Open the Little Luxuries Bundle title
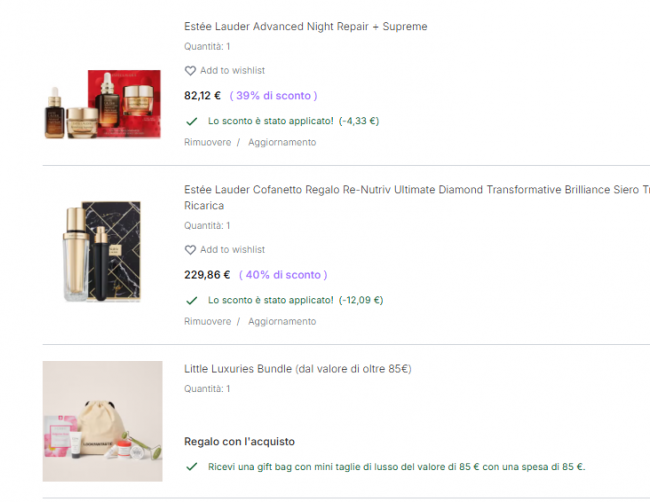Viewport: 650px width, 502px height. (x=297, y=369)
